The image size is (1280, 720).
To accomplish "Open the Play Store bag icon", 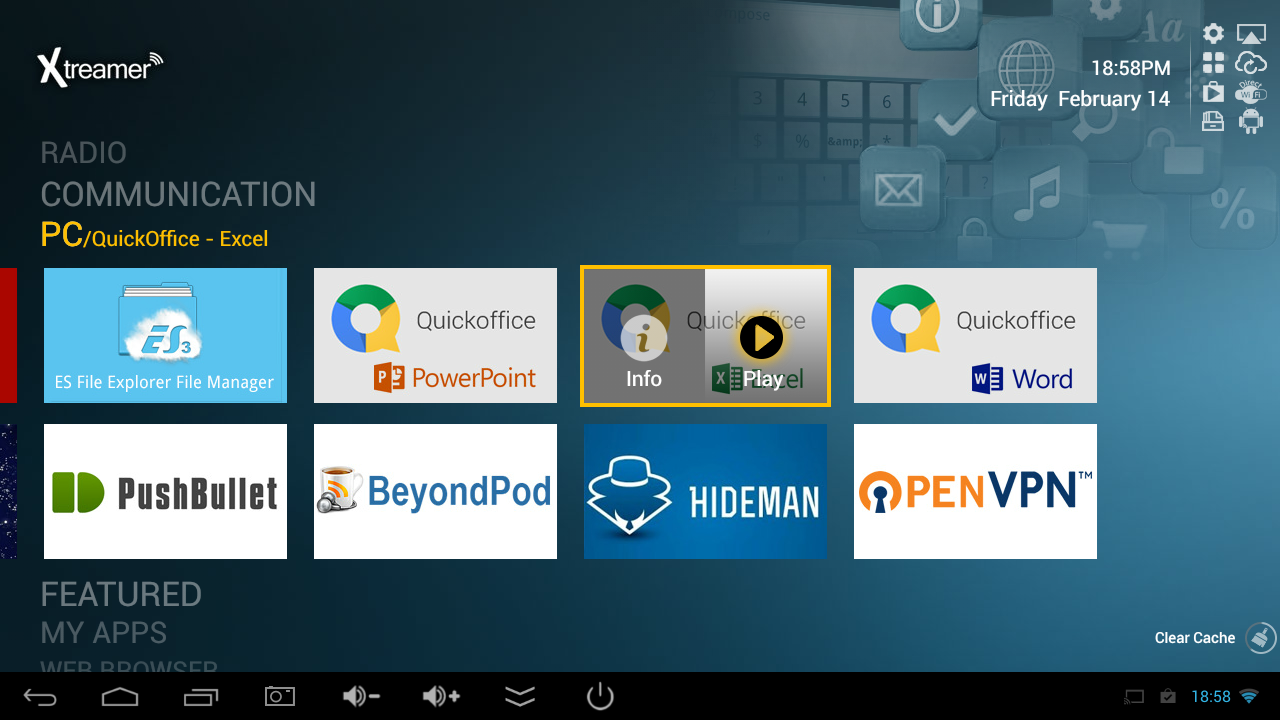I will [x=1213, y=92].
